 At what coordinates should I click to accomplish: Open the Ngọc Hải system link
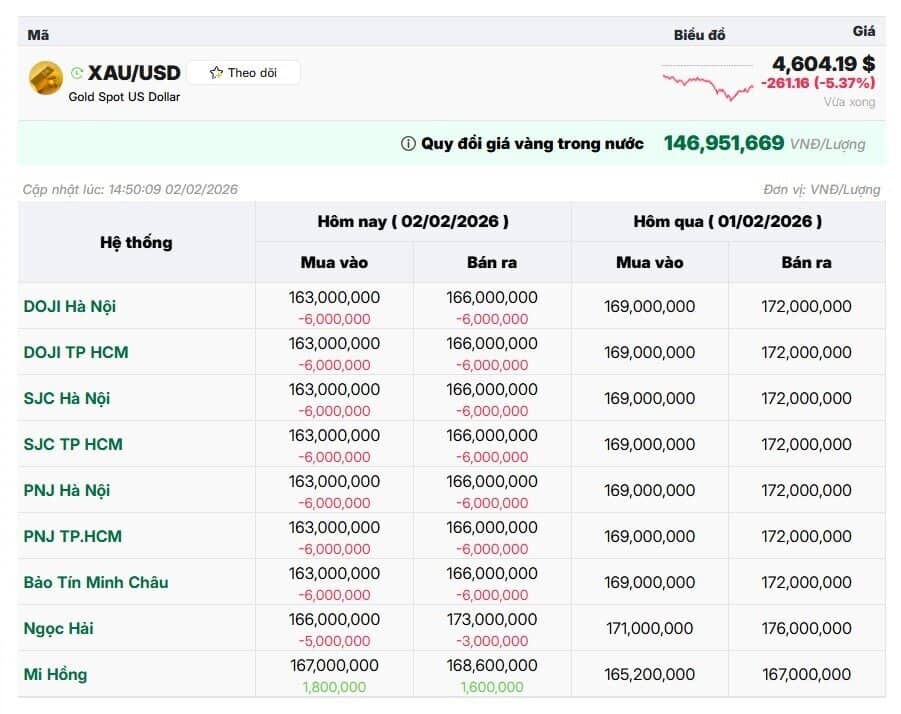pyautogui.click(x=59, y=628)
